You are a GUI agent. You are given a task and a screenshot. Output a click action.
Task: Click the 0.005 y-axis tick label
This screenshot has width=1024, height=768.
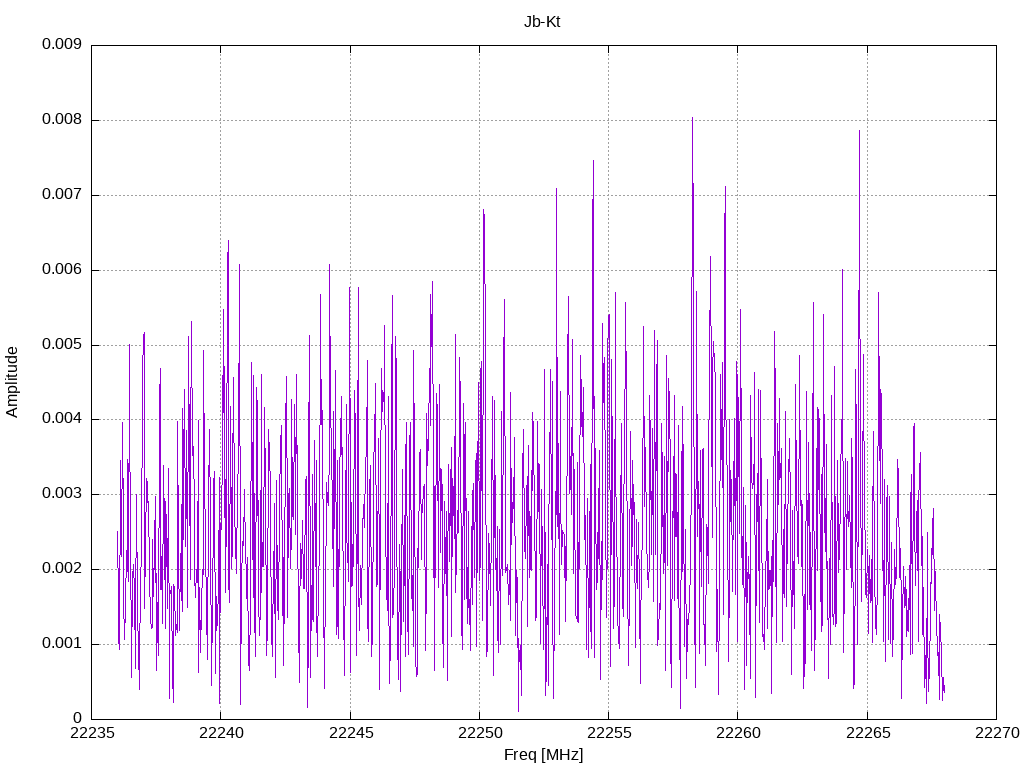(x=62, y=344)
